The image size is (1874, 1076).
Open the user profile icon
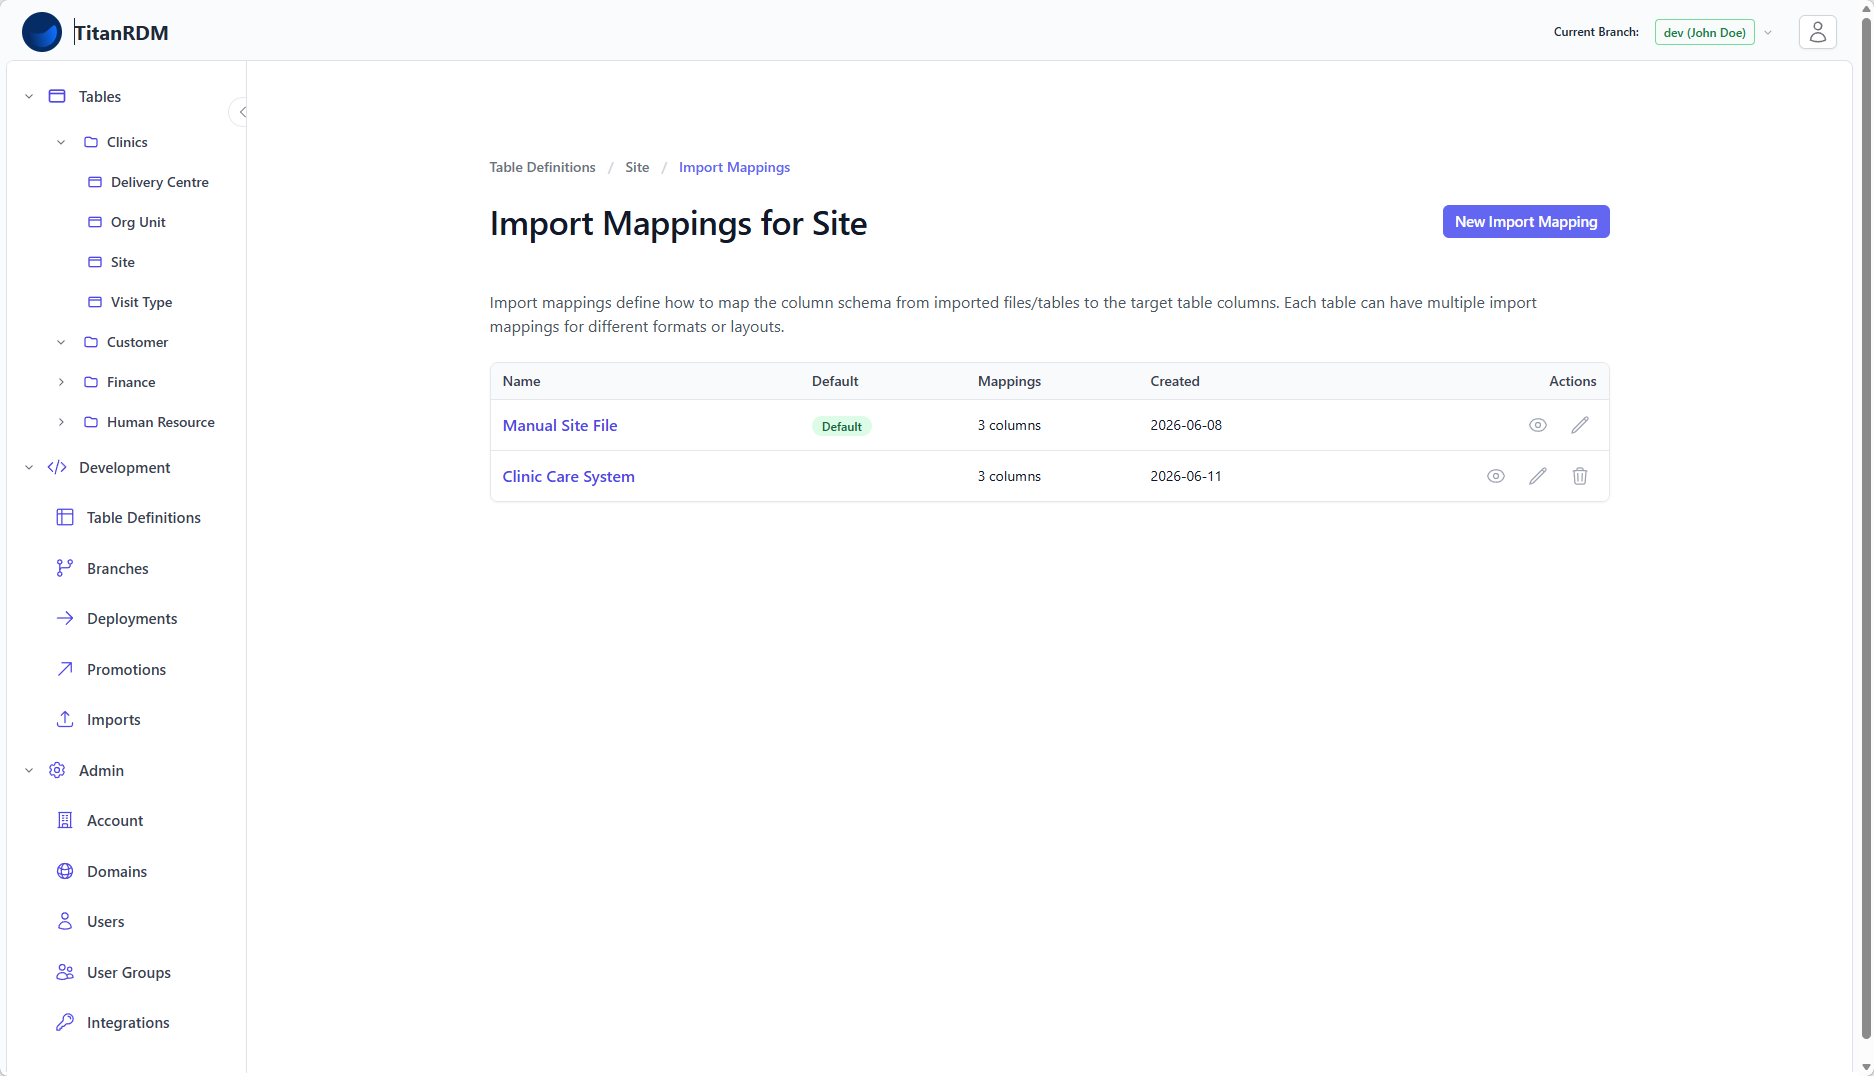click(1817, 32)
